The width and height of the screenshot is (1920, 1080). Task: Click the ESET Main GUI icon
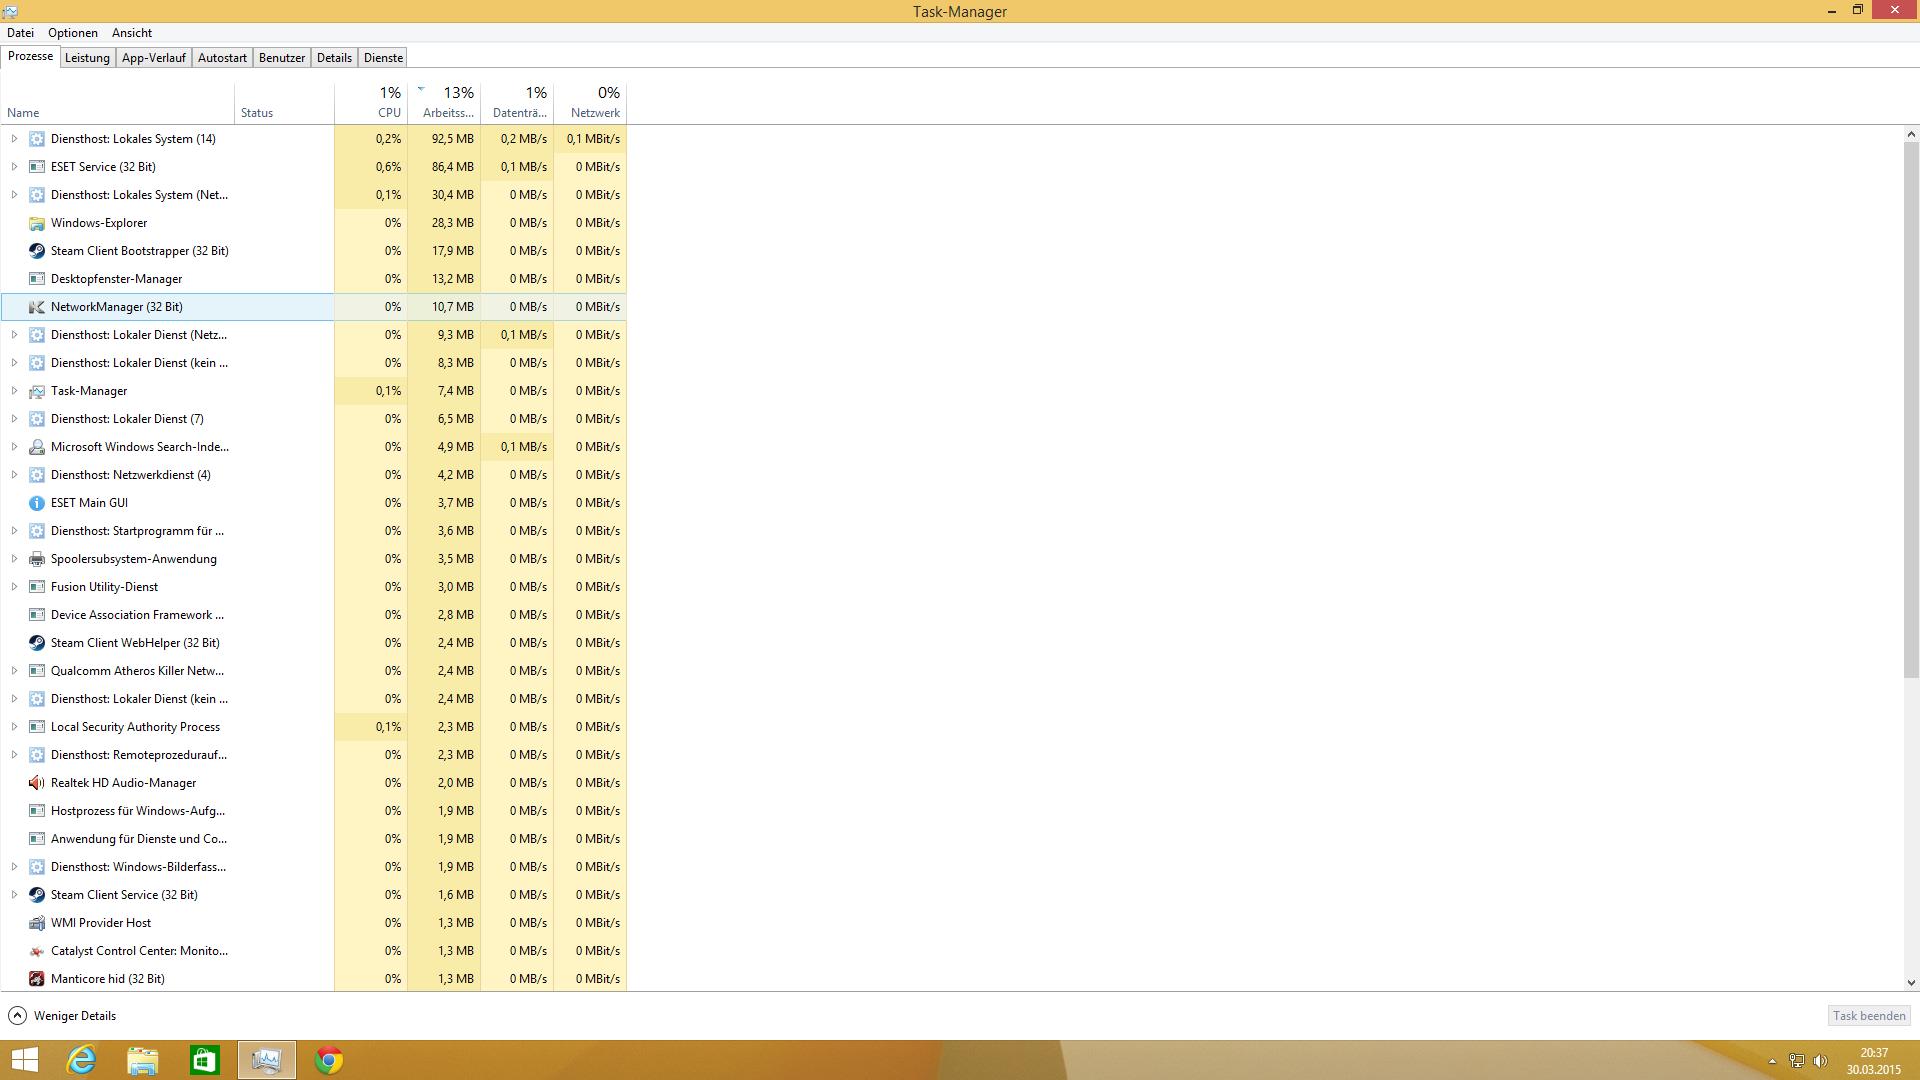tap(37, 503)
